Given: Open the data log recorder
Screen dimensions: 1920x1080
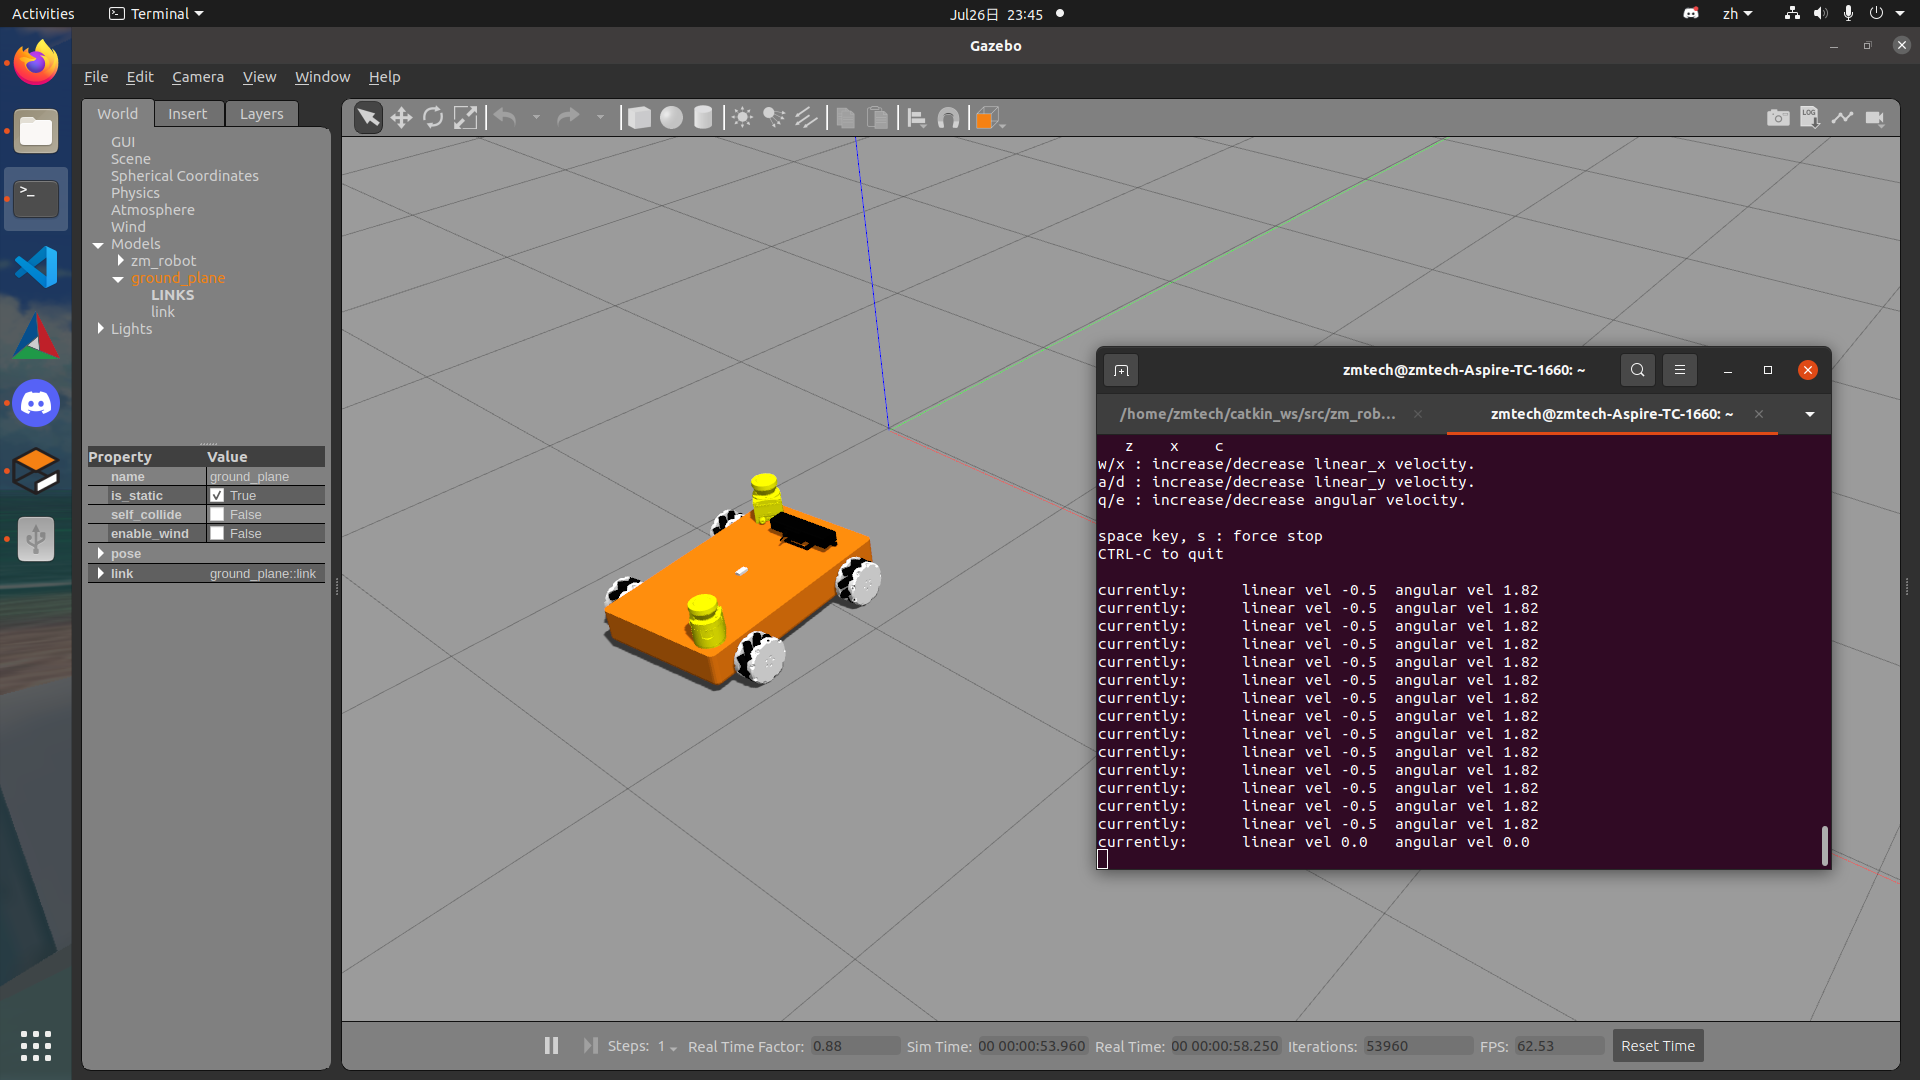Looking at the screenshot, I should [x=1810, y=118].
